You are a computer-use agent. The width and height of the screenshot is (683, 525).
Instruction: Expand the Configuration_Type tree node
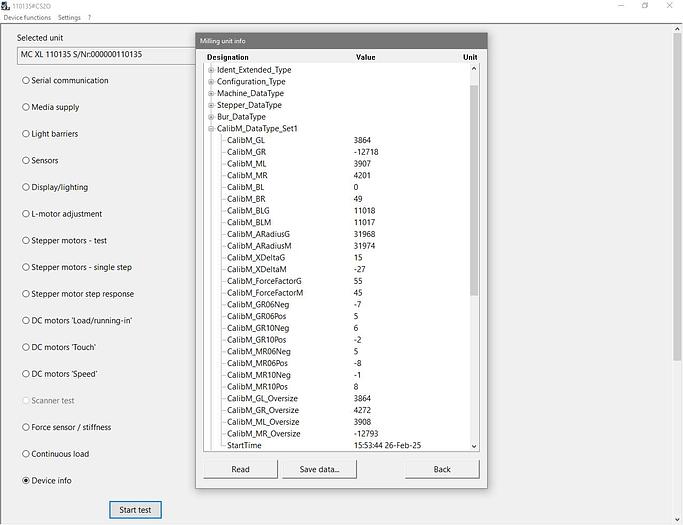tap(211, 82)
